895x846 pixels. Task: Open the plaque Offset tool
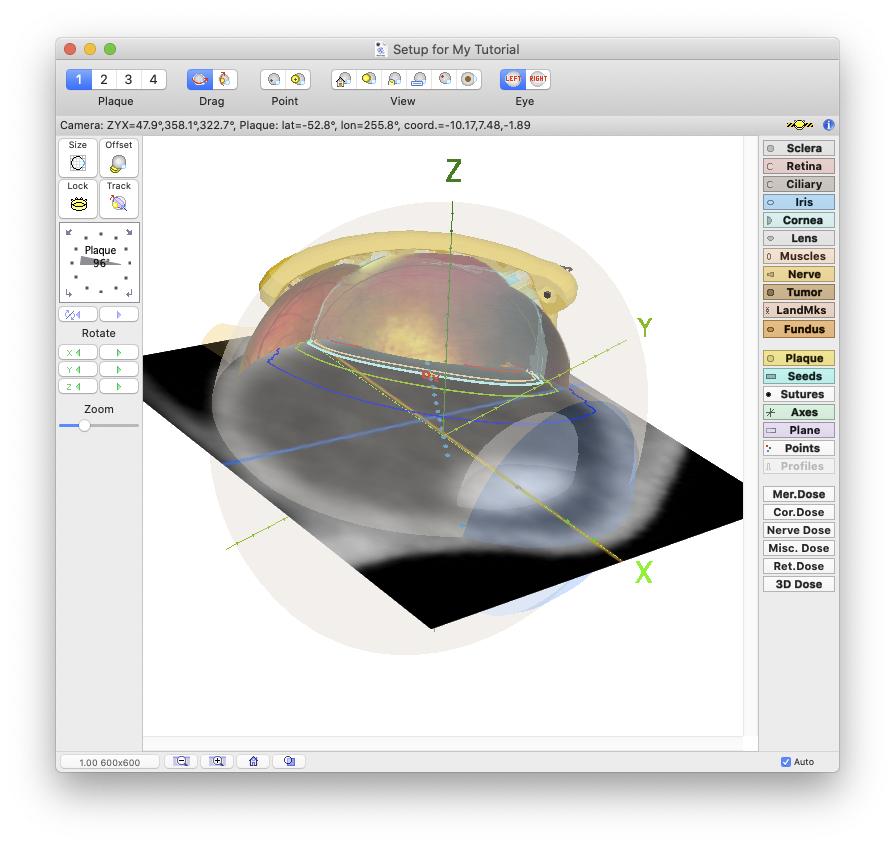pos(119,158)
